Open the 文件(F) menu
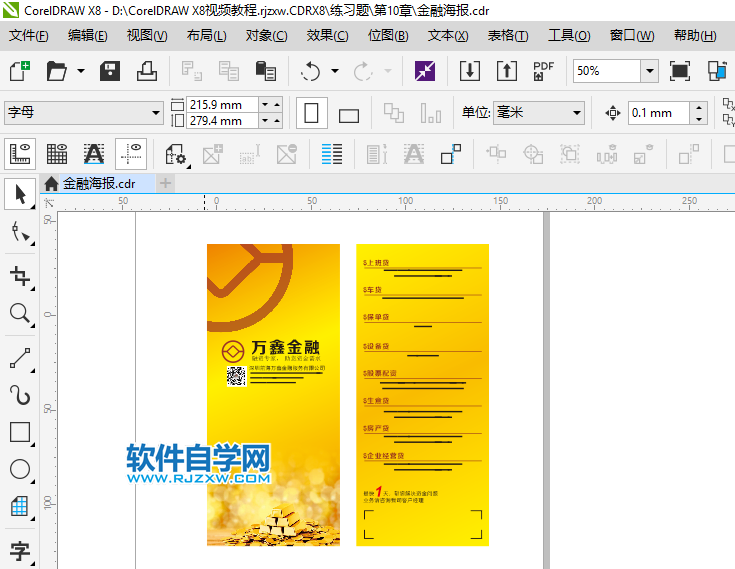This screenshot has width=735, height=569. (x=29, y=36)
